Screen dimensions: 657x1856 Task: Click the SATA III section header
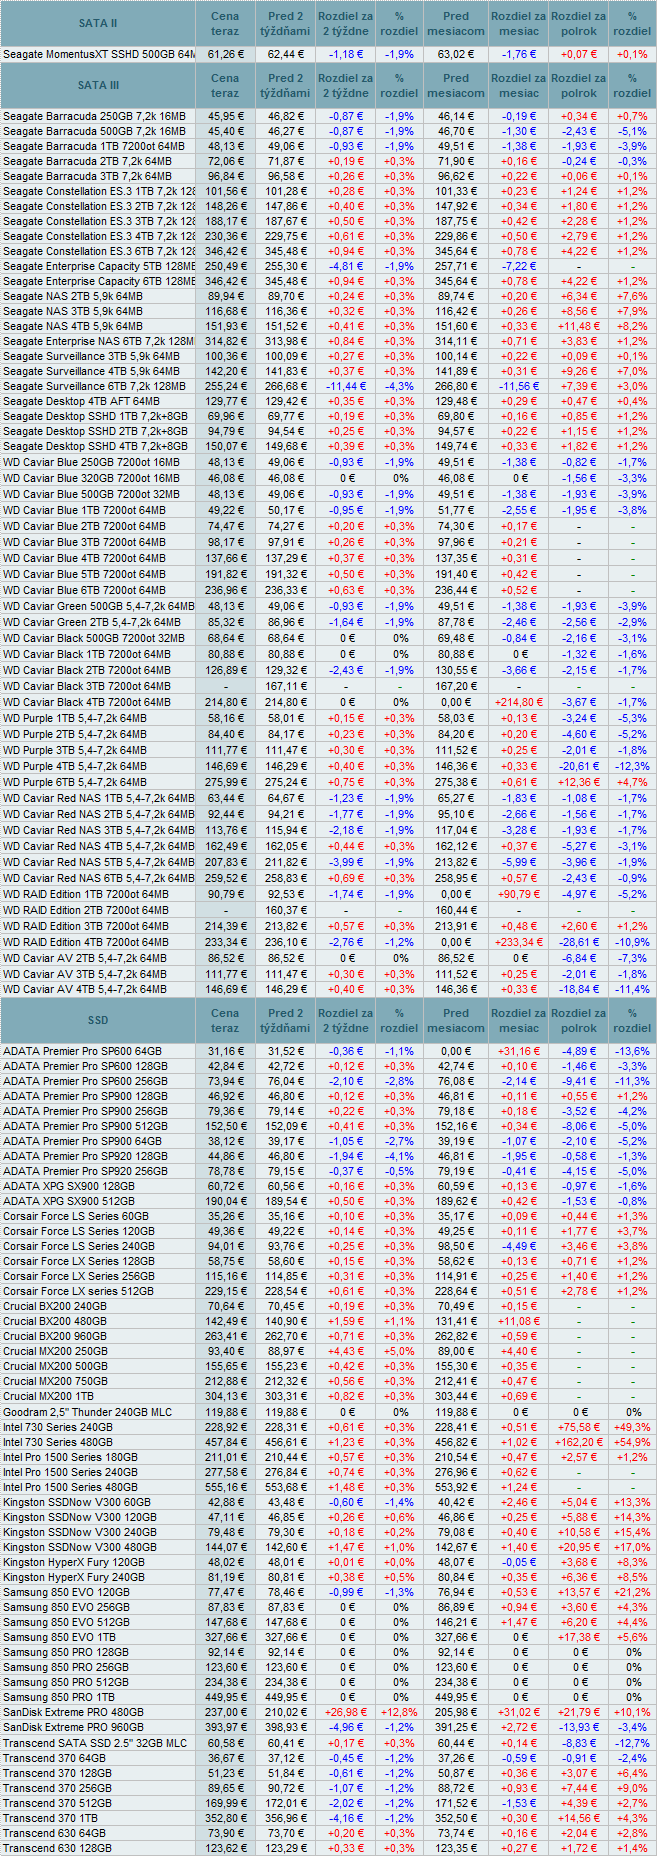(x=98, y=85)
